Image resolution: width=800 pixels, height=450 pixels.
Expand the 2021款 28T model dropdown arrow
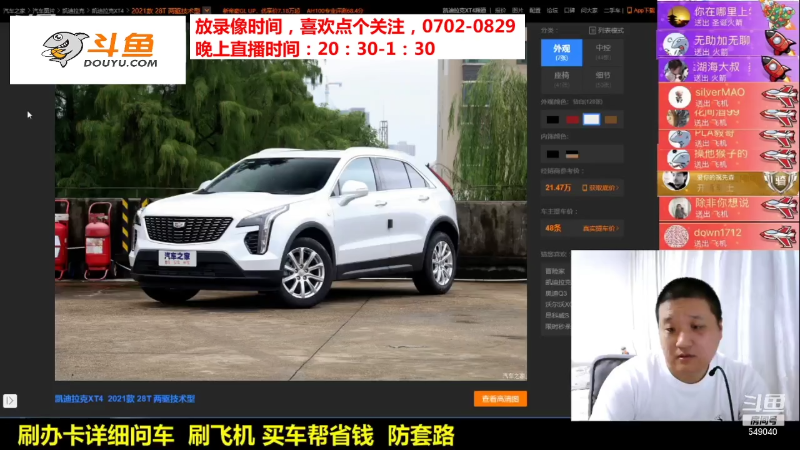[207, 10]
